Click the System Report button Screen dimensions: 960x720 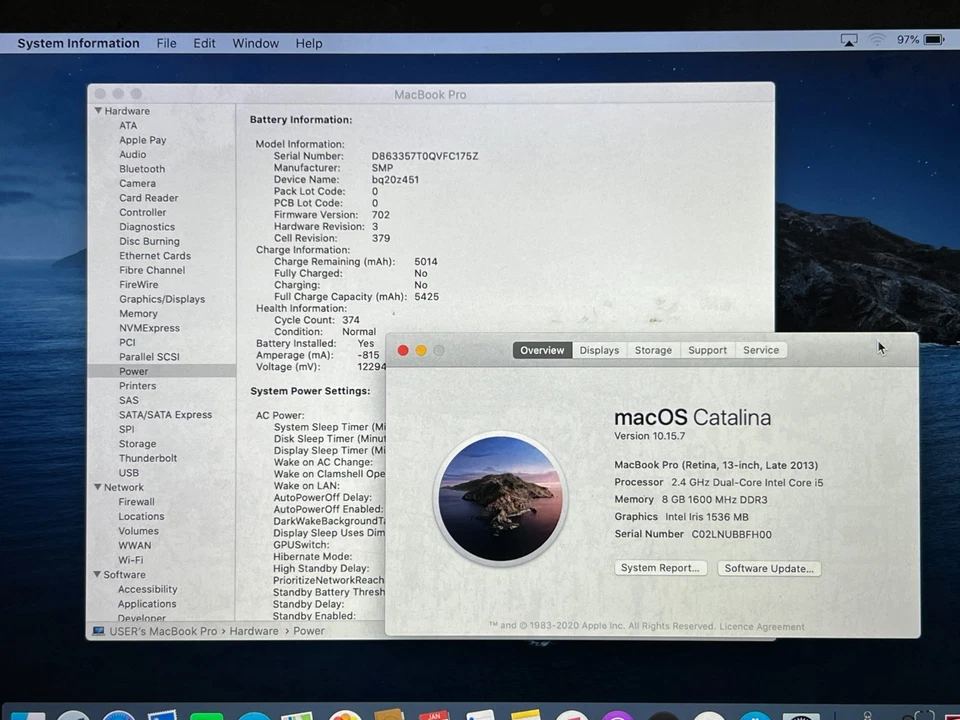pos(660,568)
